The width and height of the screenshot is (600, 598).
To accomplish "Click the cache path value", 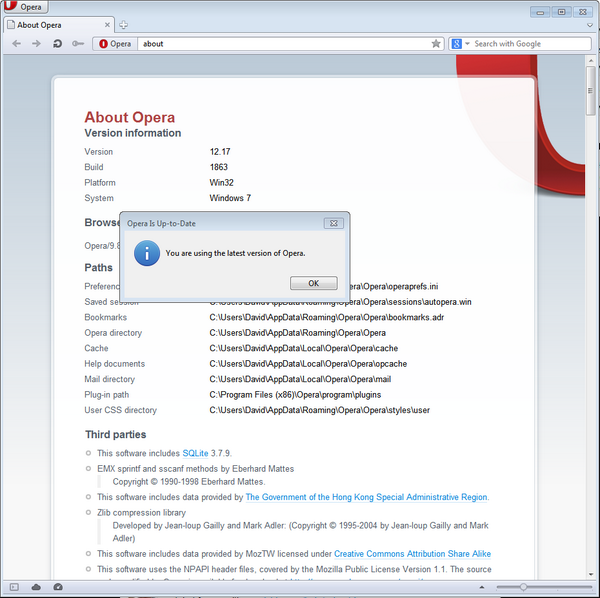I will click(304, 348).
